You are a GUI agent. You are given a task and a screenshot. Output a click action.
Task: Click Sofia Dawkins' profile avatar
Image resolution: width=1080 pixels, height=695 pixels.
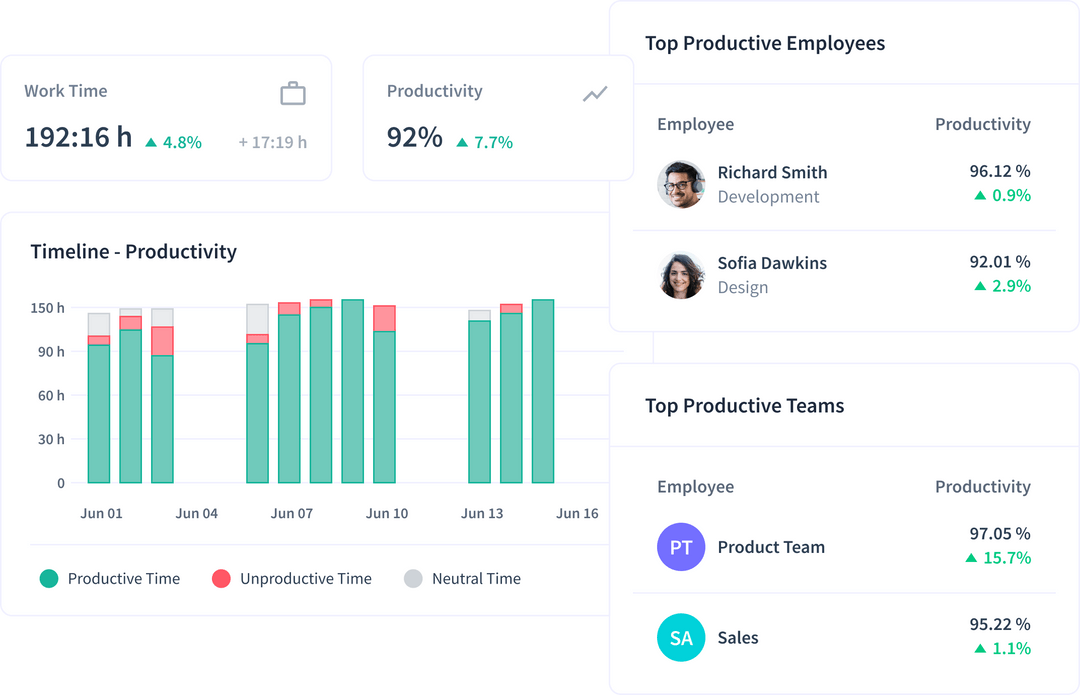pyautogui.click(x=681, y=275)
